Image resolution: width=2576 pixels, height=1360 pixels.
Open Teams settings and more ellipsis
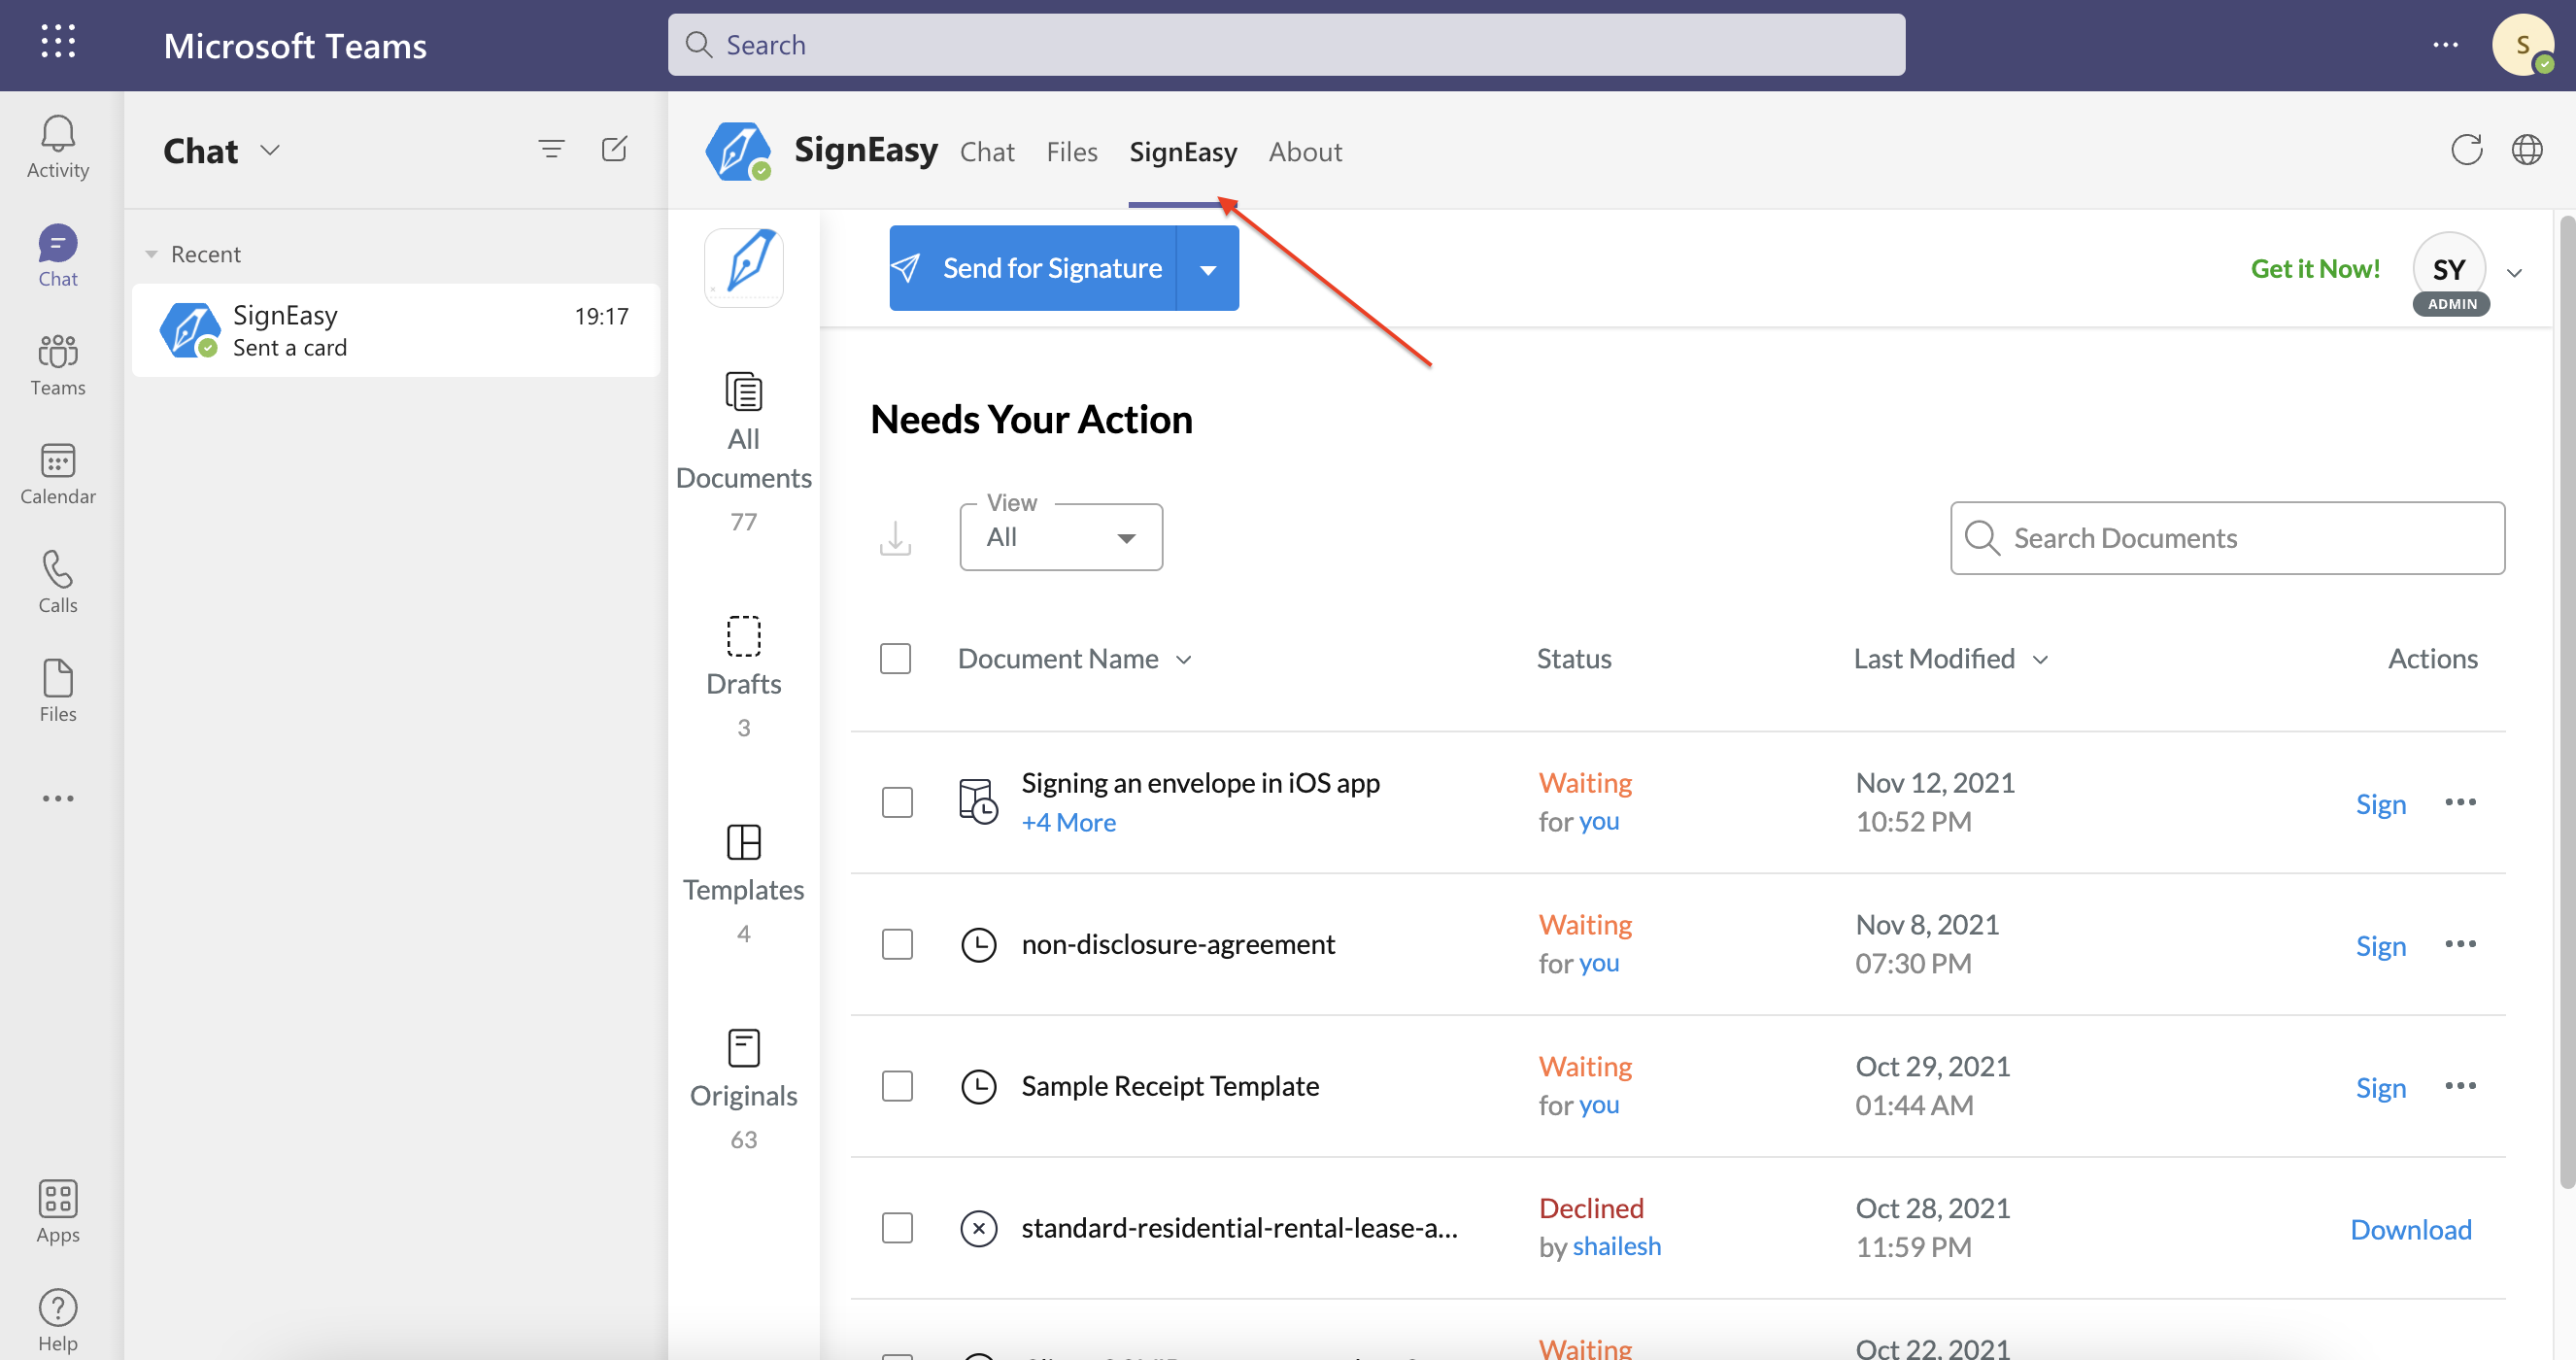point(2445,44)
